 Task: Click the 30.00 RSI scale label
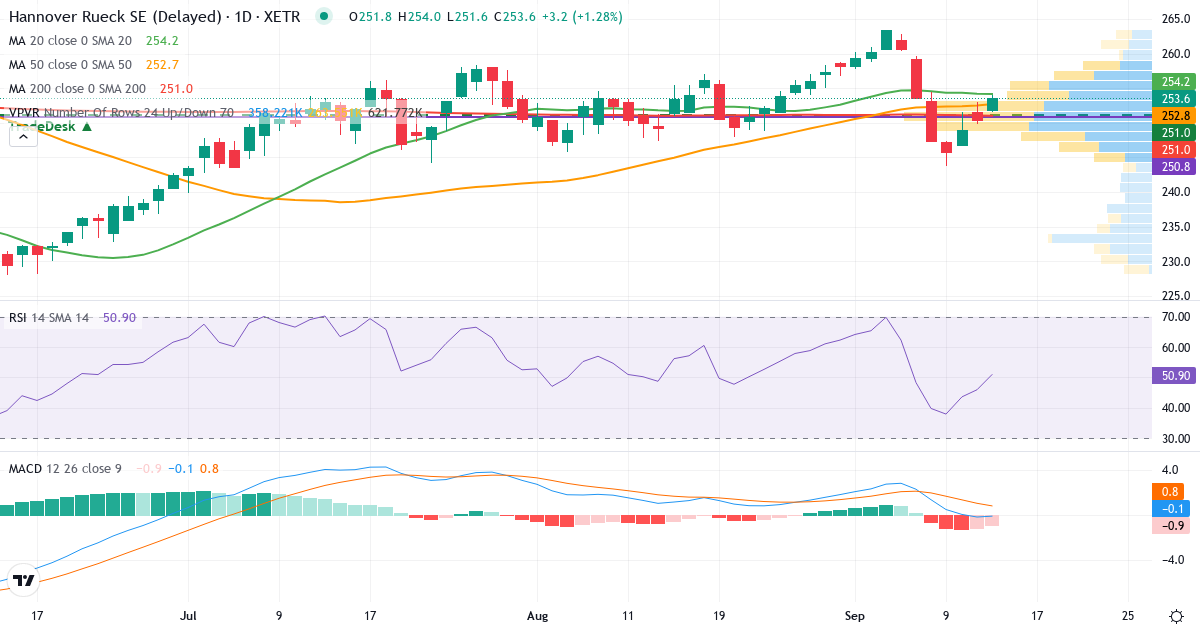(x=1176, y=438)
